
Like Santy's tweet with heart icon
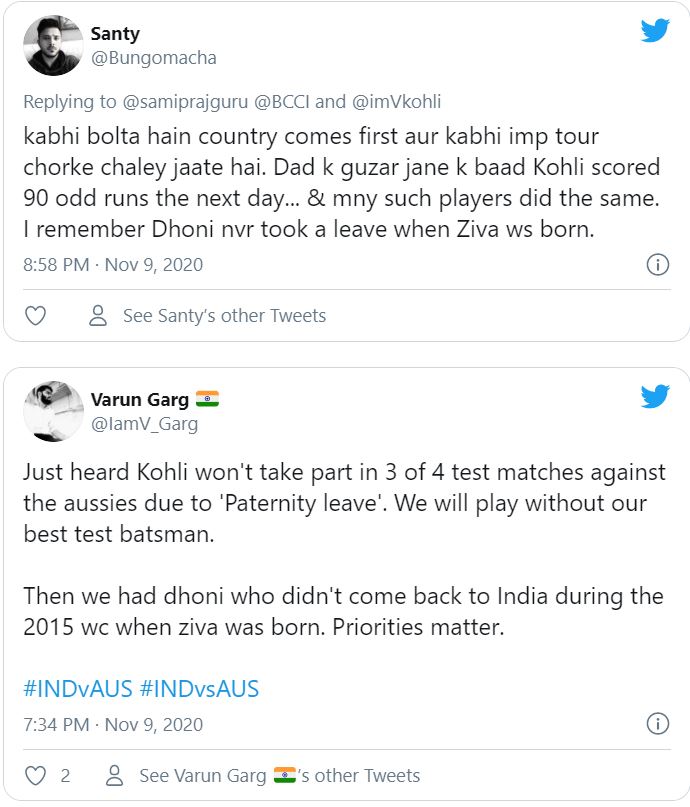click(x=35, y=316)
